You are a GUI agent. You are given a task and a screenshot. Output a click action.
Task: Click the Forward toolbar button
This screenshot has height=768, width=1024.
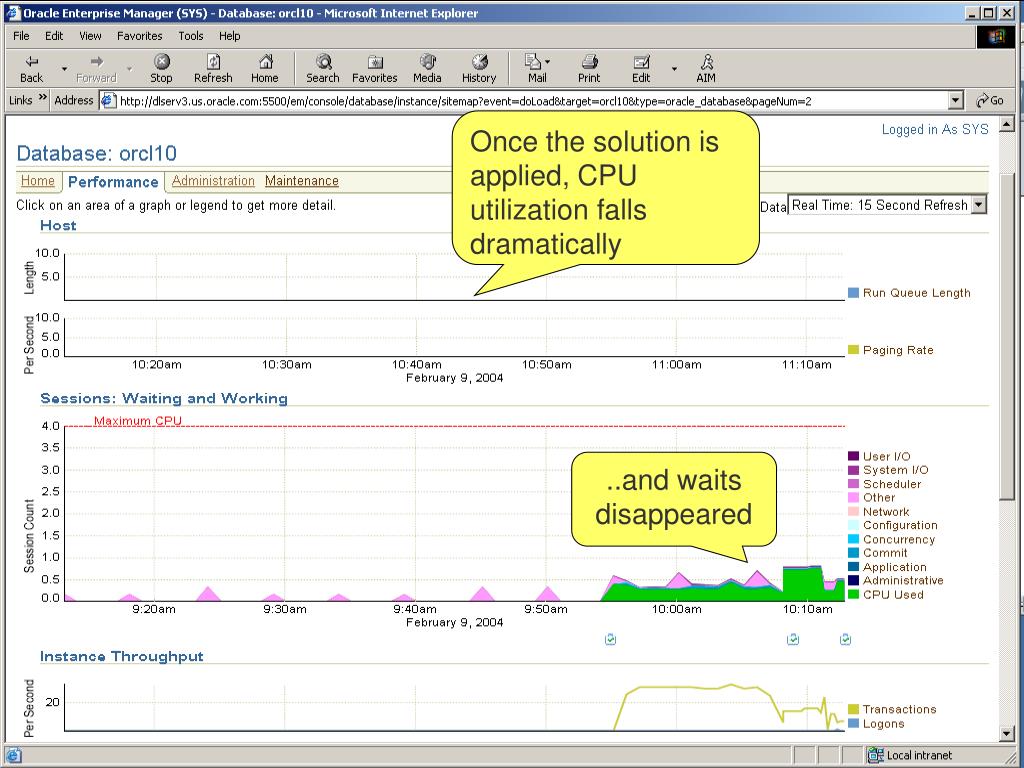[x=96, y=69]
